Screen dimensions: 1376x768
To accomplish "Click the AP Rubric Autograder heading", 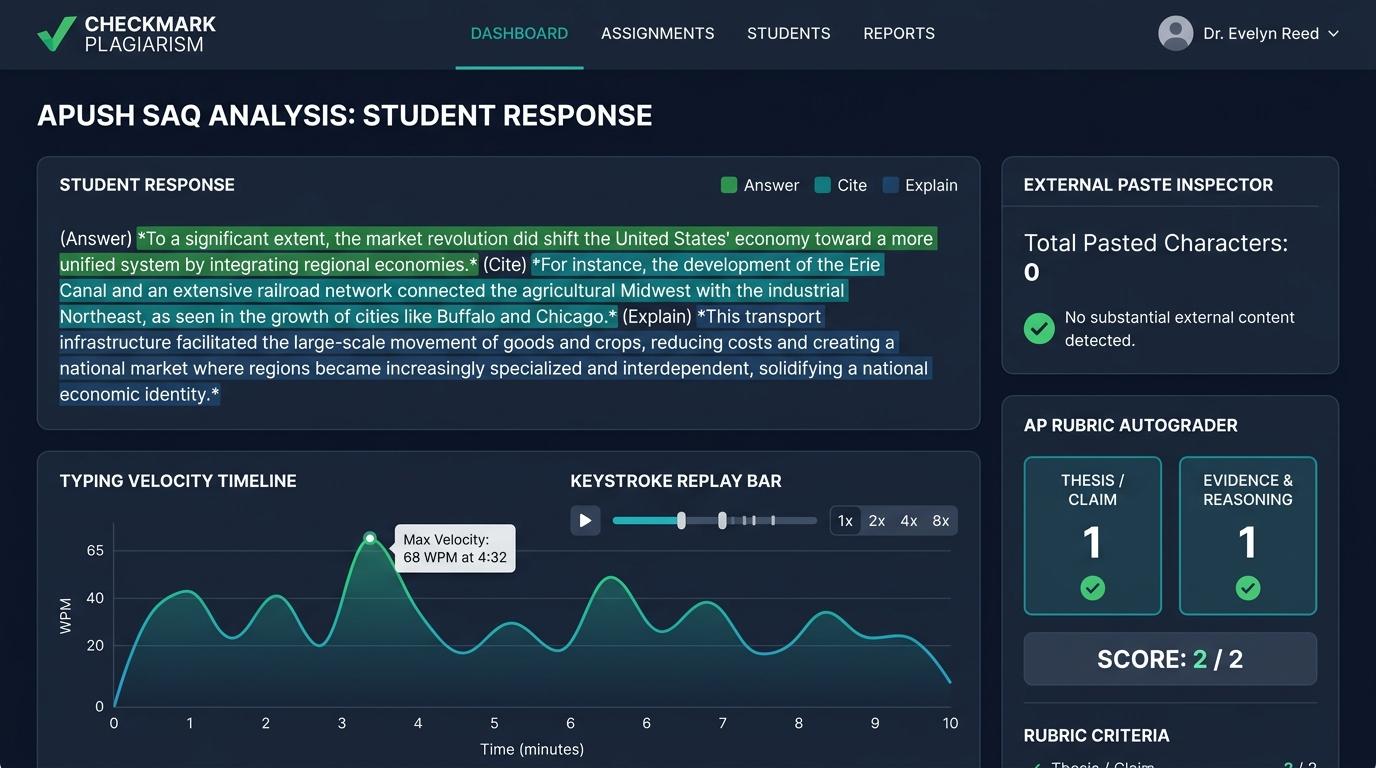I will pyautogui.click(x=1131, y=426).
